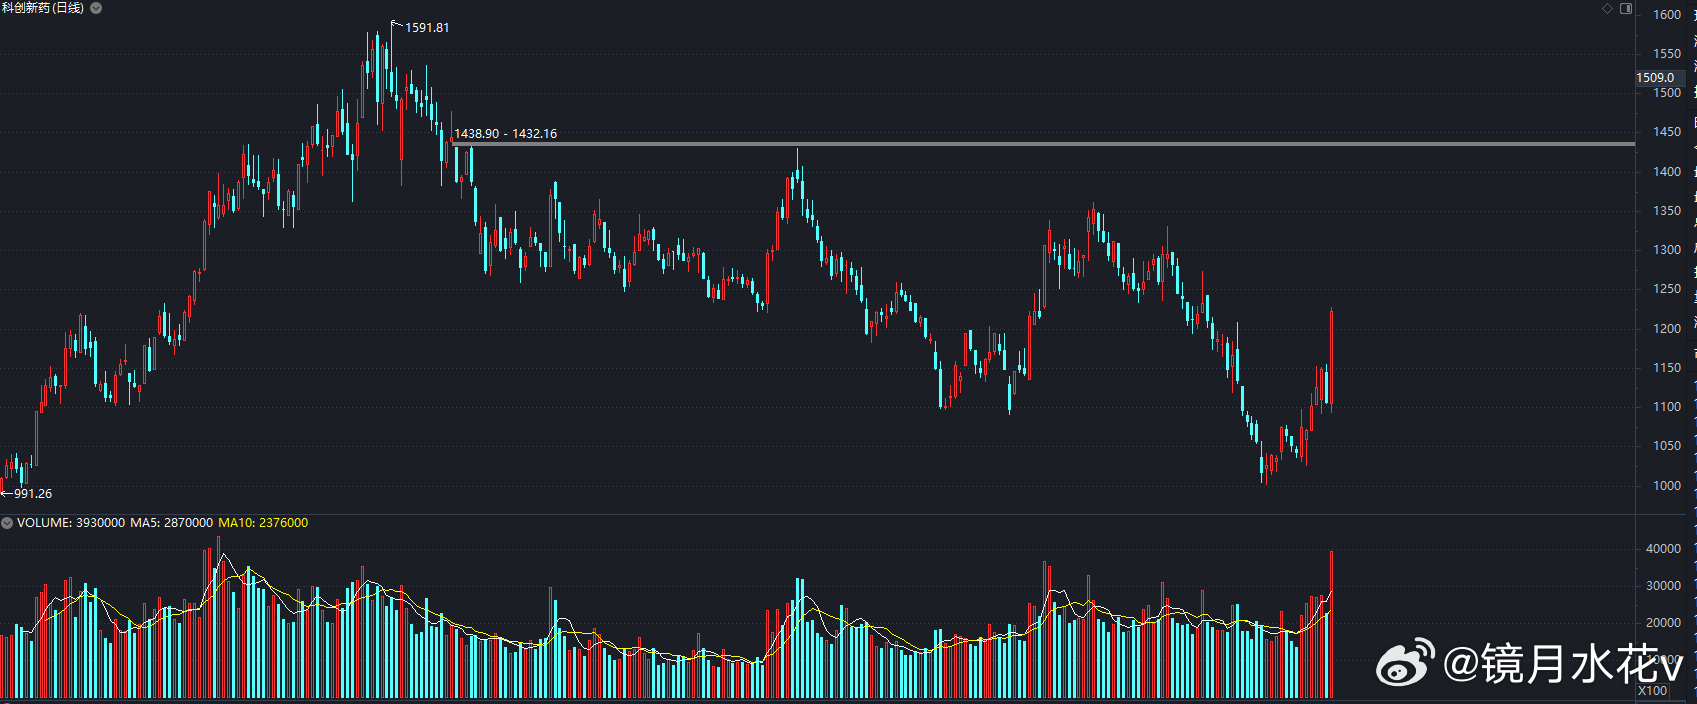Select the 1509.0 price label on axis

click(x=1655, y=77)
